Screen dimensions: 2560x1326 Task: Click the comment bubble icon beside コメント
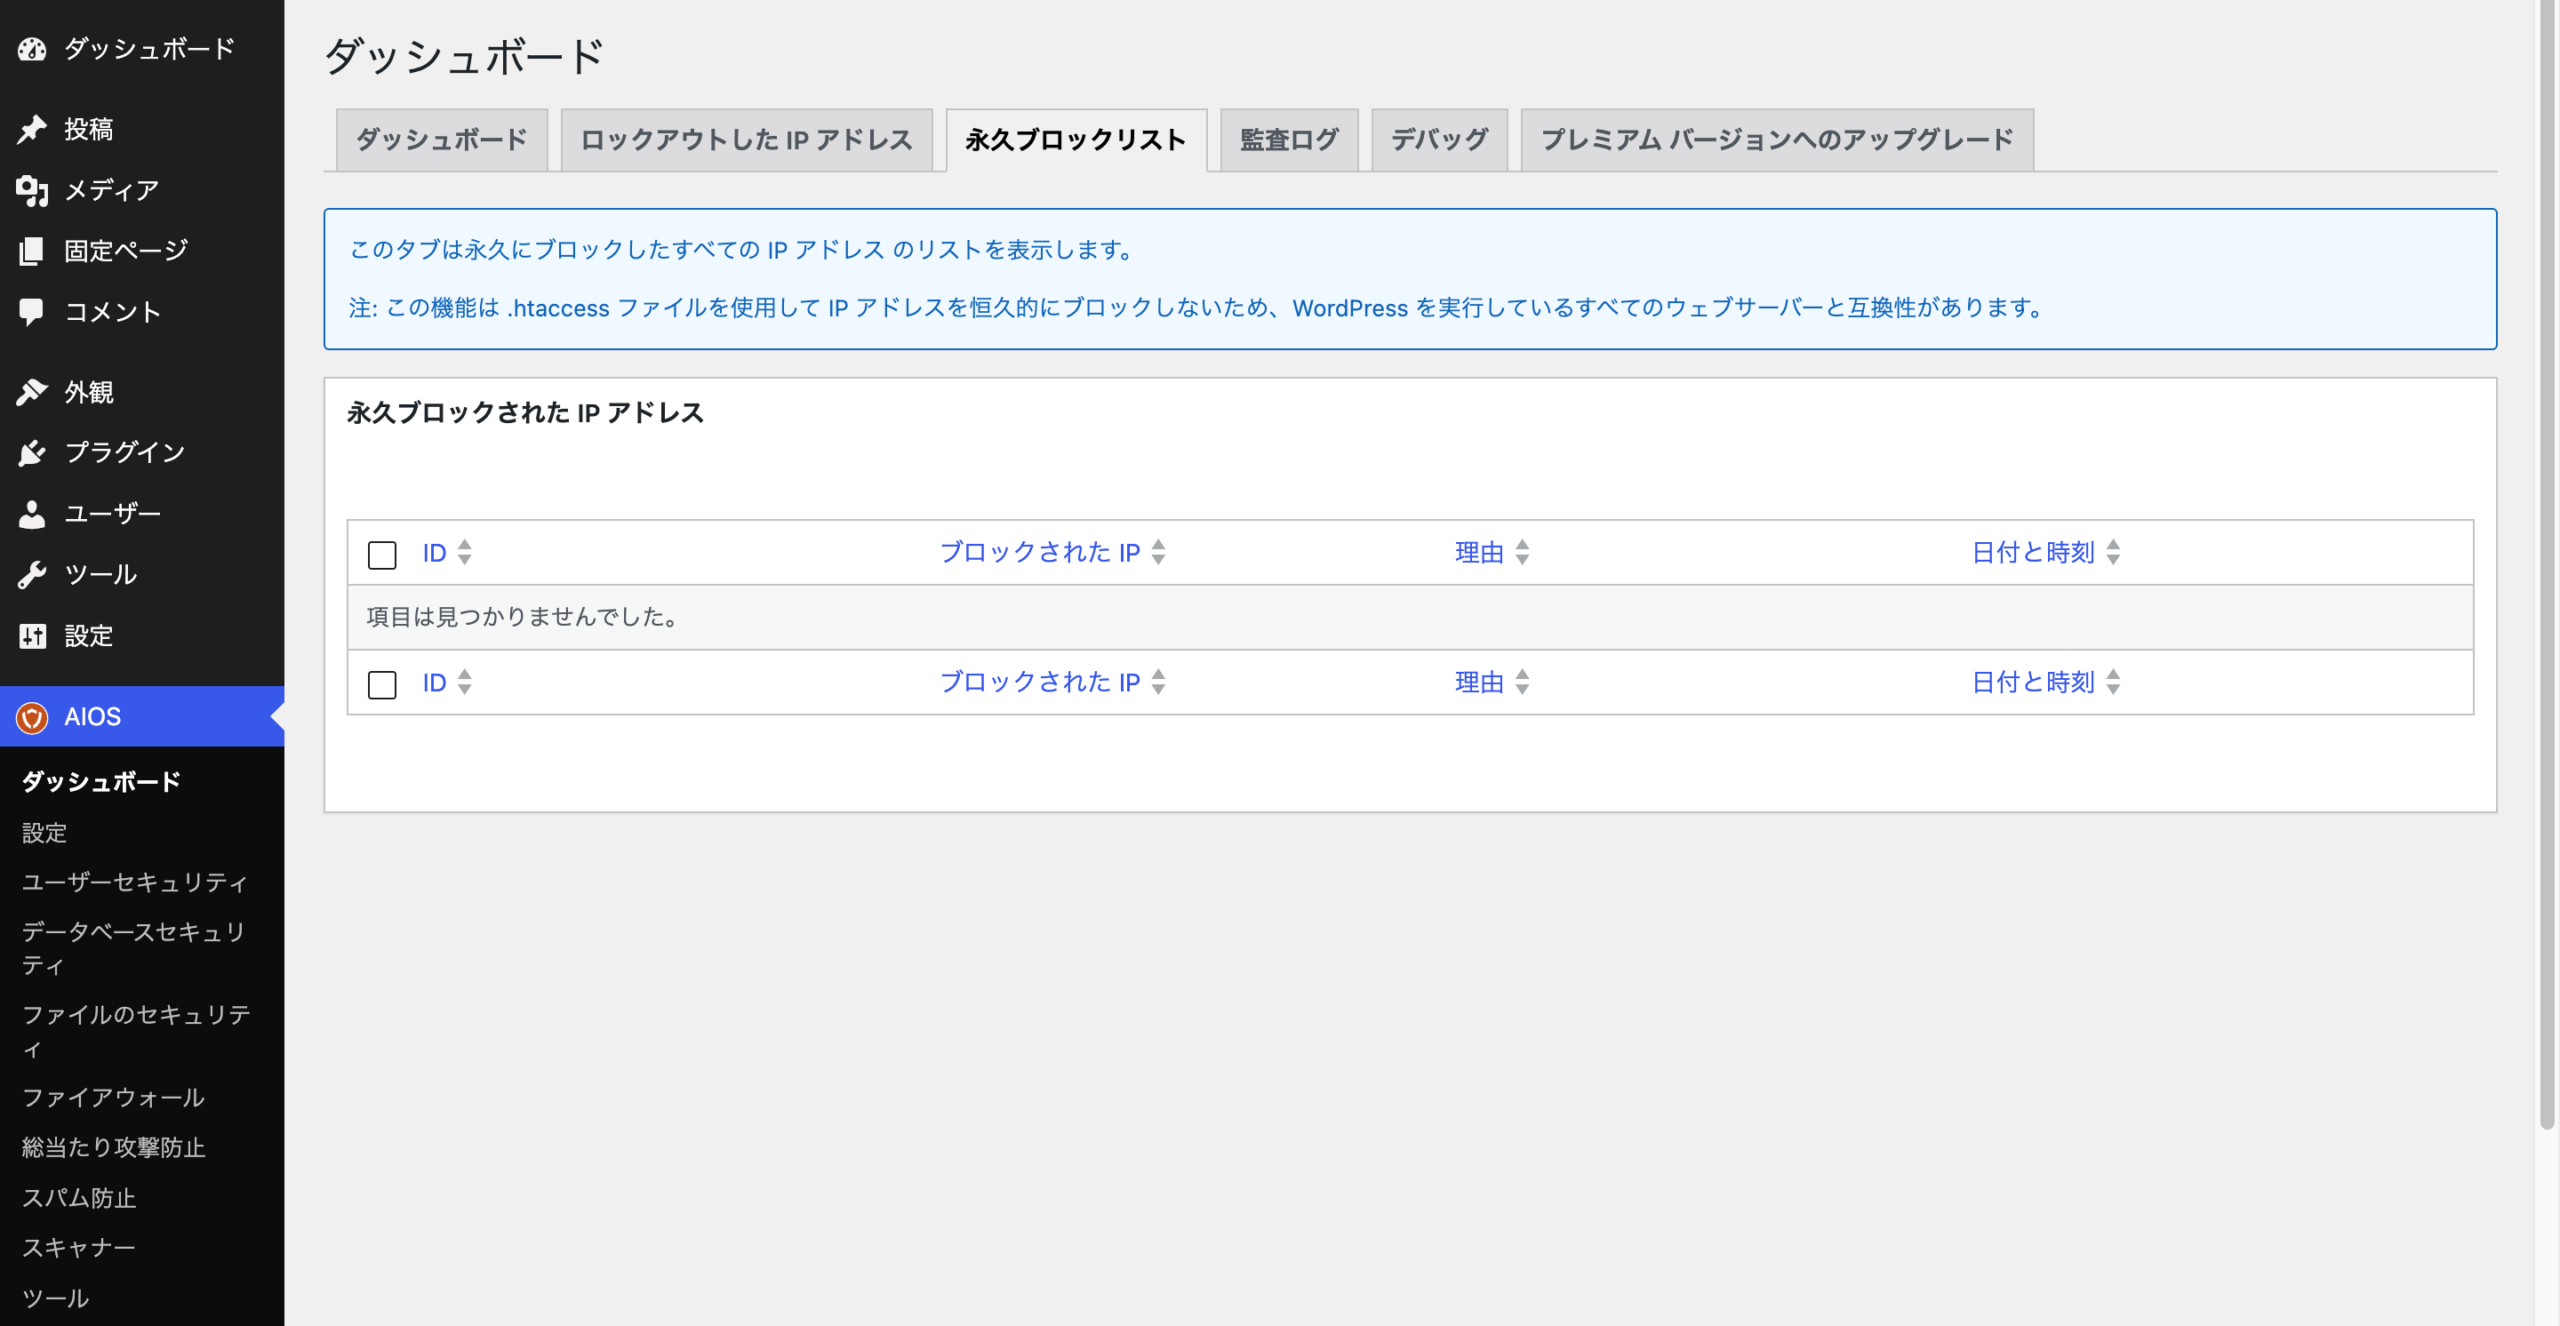coord(32,312)
